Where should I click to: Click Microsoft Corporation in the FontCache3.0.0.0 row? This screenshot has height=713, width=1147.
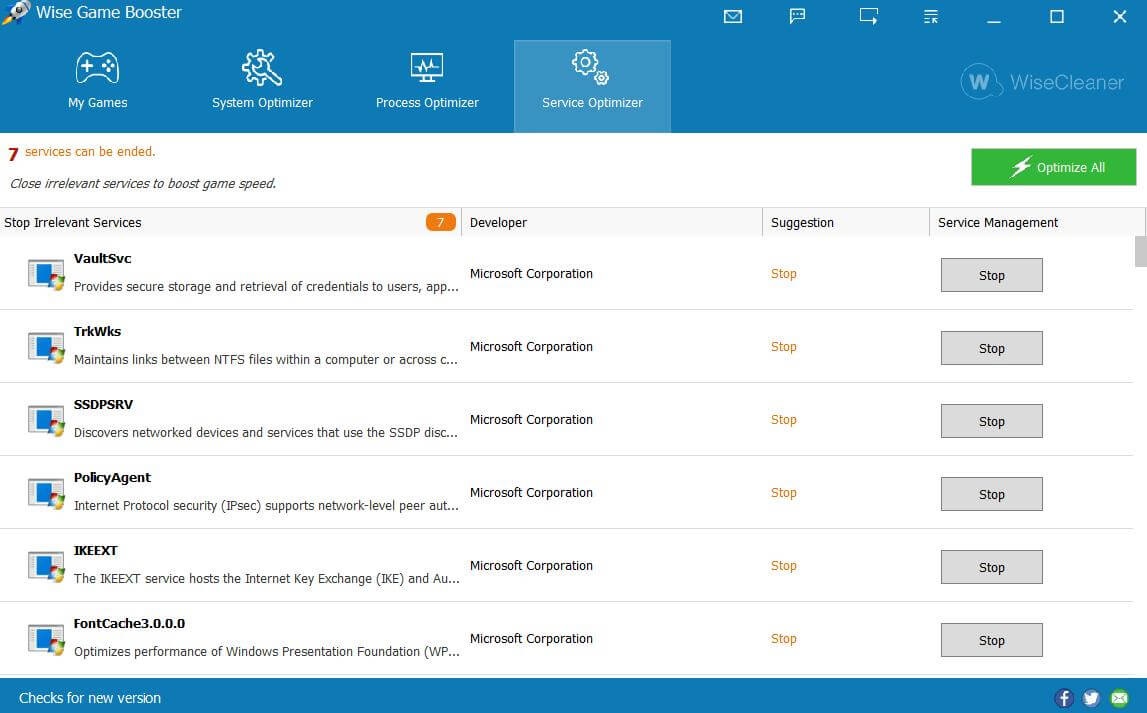tap(531, 638)
